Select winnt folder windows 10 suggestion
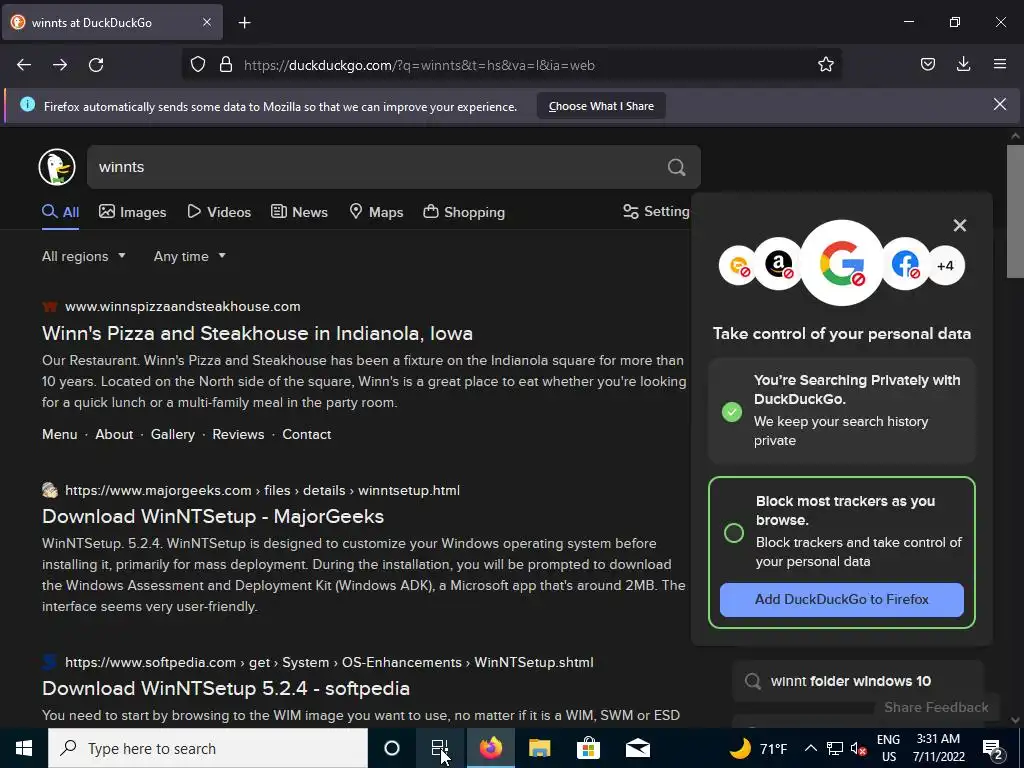Viewport: 1024px width, 768px height. click(857, 680)
